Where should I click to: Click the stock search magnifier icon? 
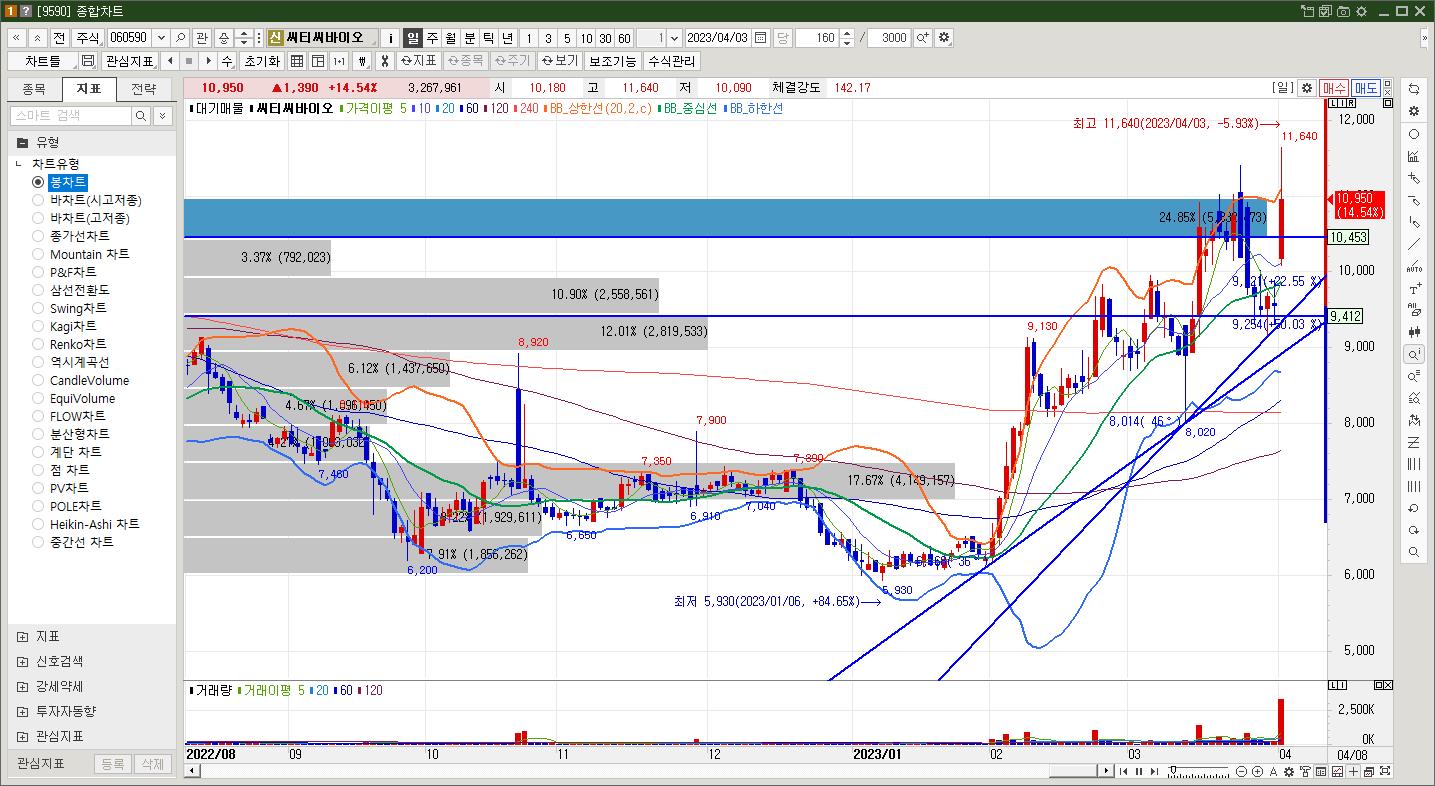[x=181, y=38]
